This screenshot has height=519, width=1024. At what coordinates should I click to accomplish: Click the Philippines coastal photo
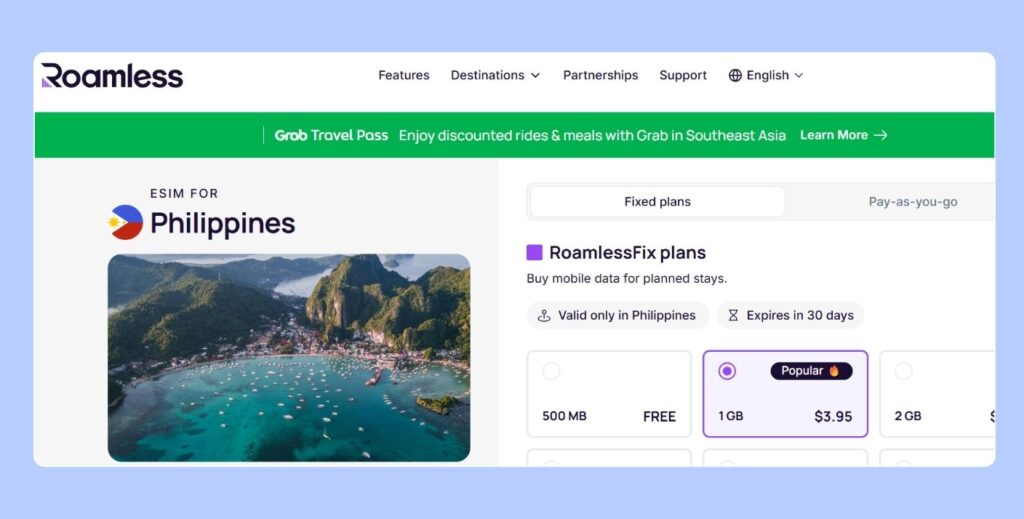pyautogui.click(x=289, y=358)
